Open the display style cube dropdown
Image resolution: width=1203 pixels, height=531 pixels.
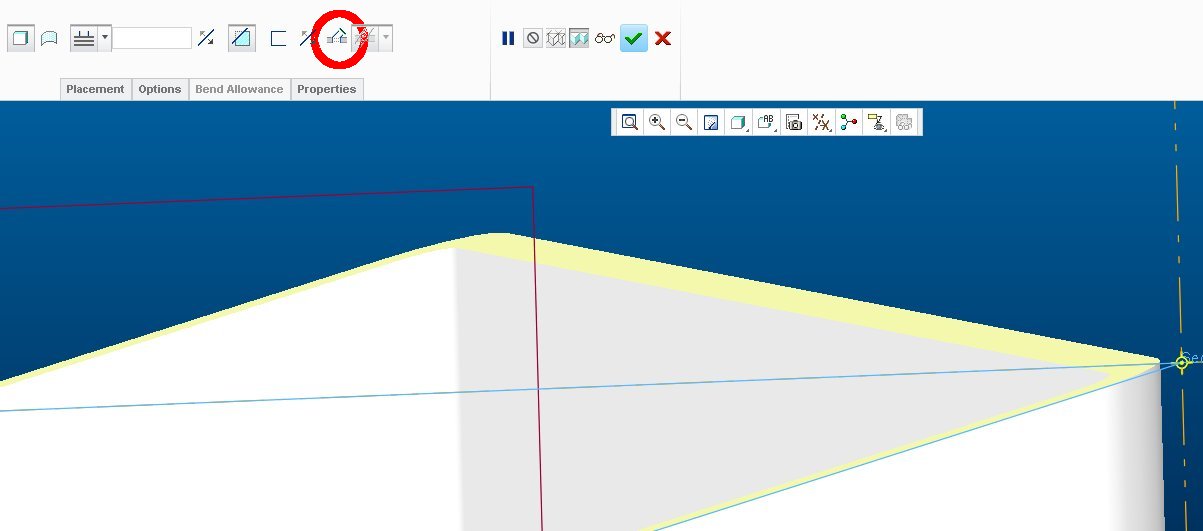pyautogui.click(x=738, y=122)
